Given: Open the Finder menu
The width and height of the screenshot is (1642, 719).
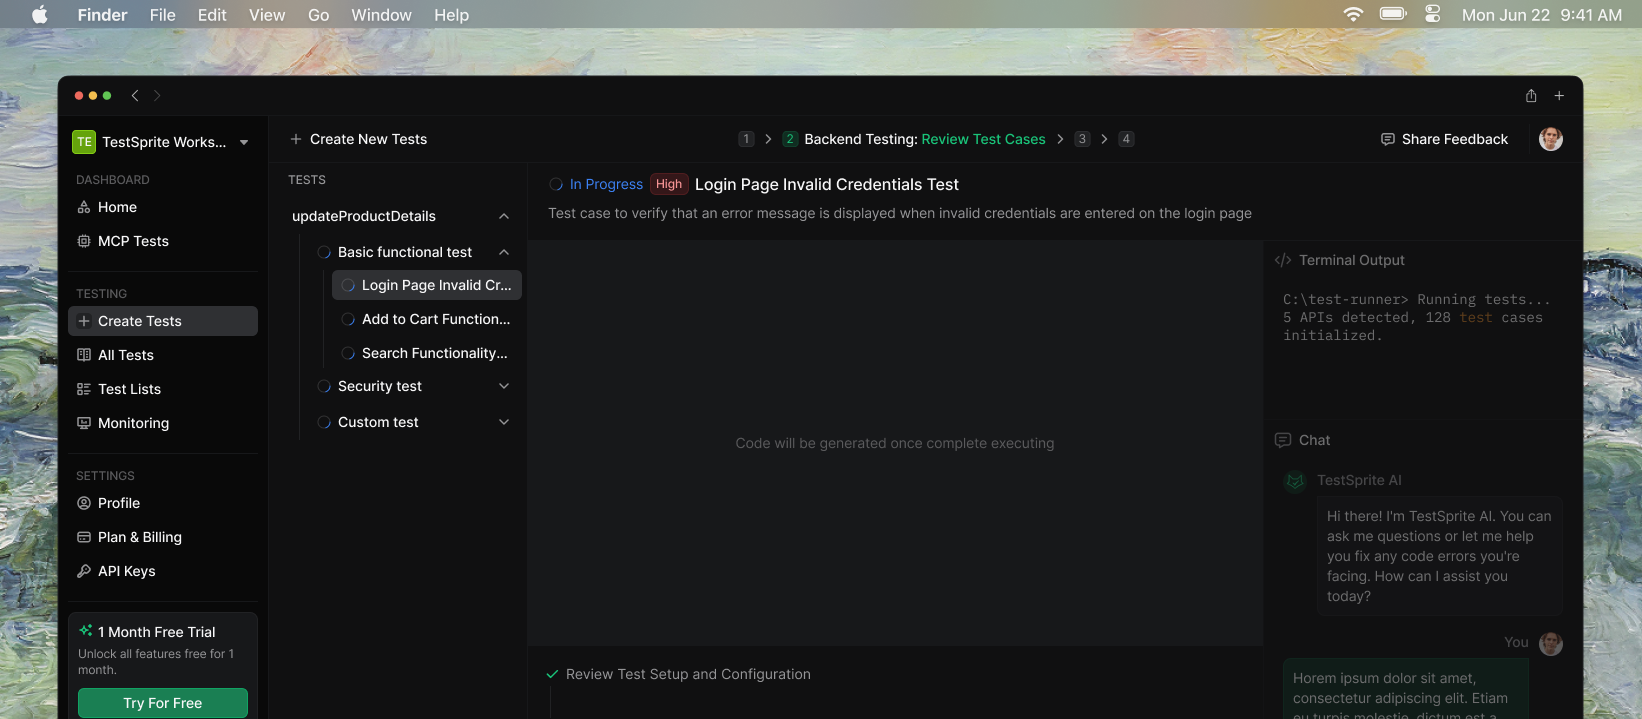Looking at the screenshot, I should [x=102, y=15].
